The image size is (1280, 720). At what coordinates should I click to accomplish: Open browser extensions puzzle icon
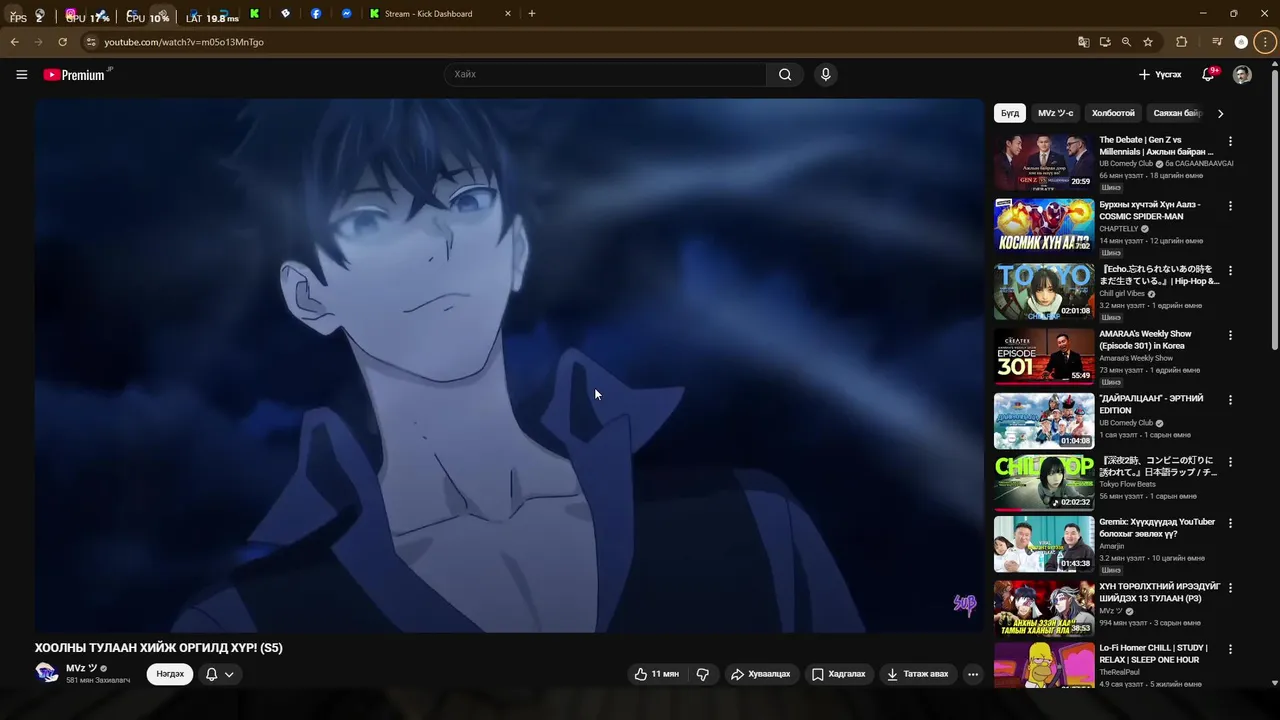click(x=1181, y=42)
